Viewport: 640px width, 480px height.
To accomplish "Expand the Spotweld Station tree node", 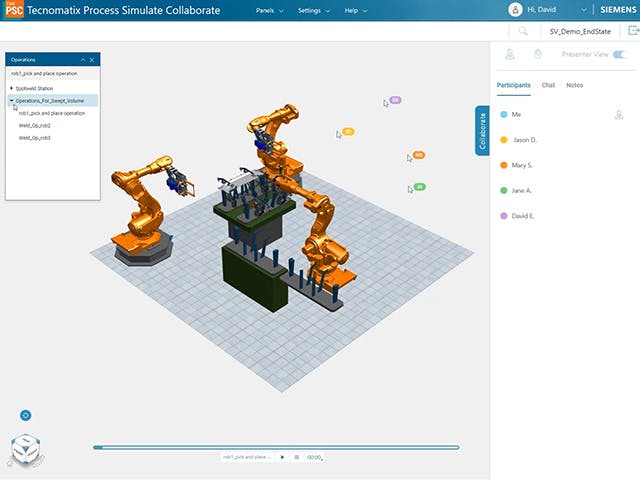I will [x=11, y=88].
